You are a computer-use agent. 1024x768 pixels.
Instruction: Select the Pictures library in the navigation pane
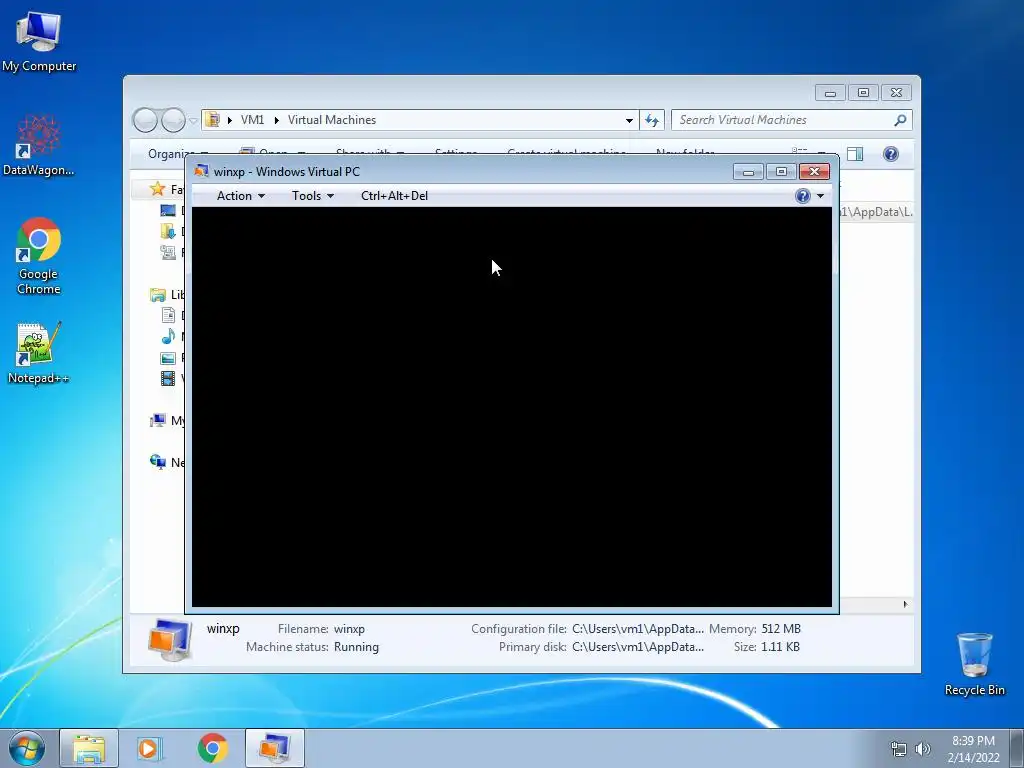pyautogui.click(x=172, y=358)
